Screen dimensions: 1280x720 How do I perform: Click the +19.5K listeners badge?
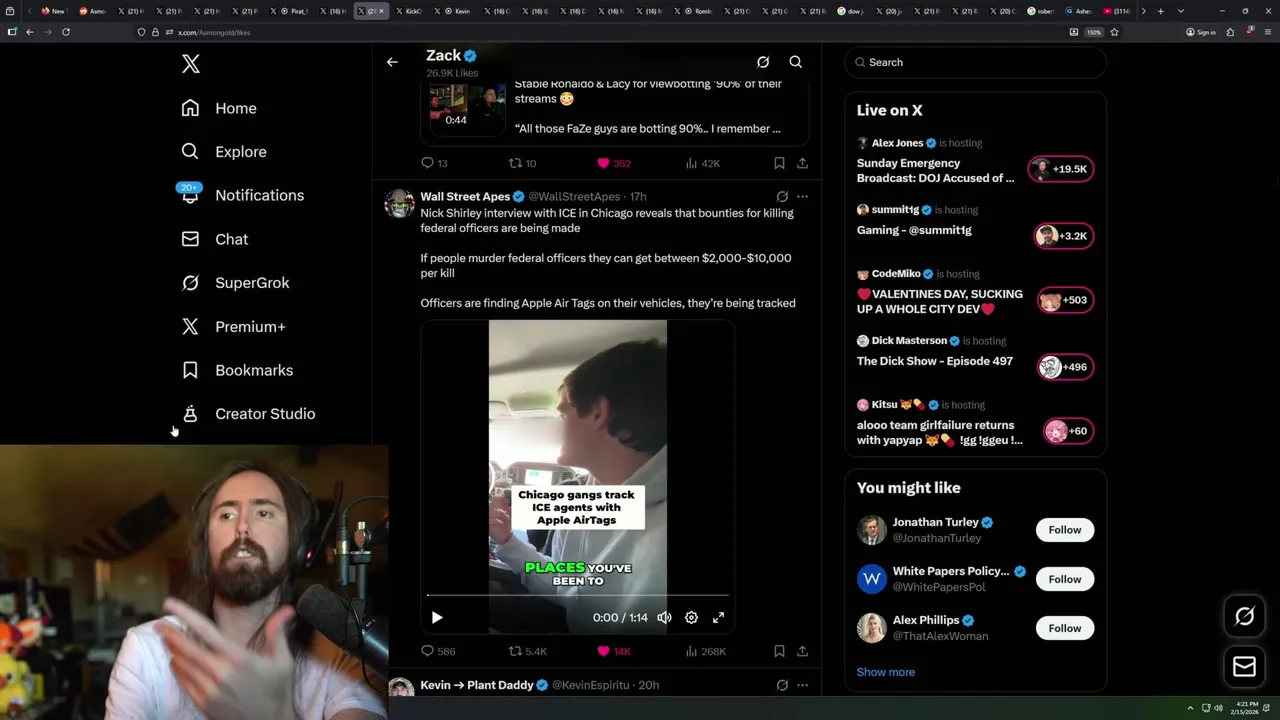coord(1062,169)
